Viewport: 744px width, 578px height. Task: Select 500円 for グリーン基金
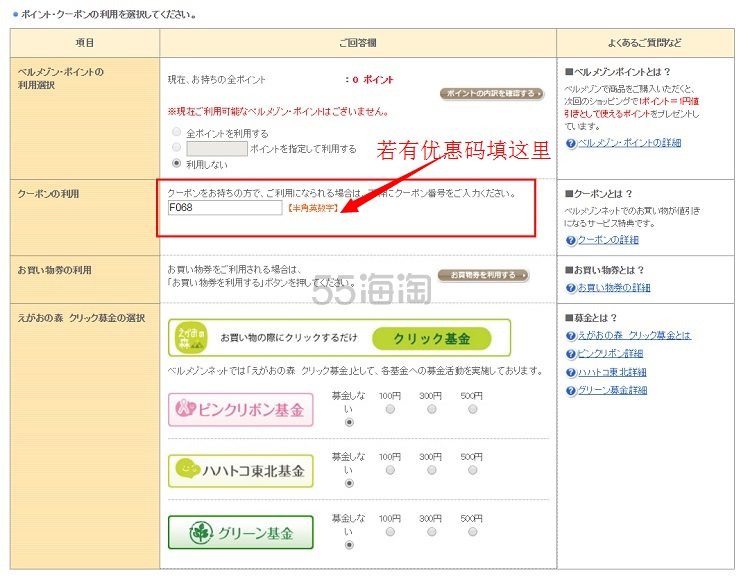(473, 532)
